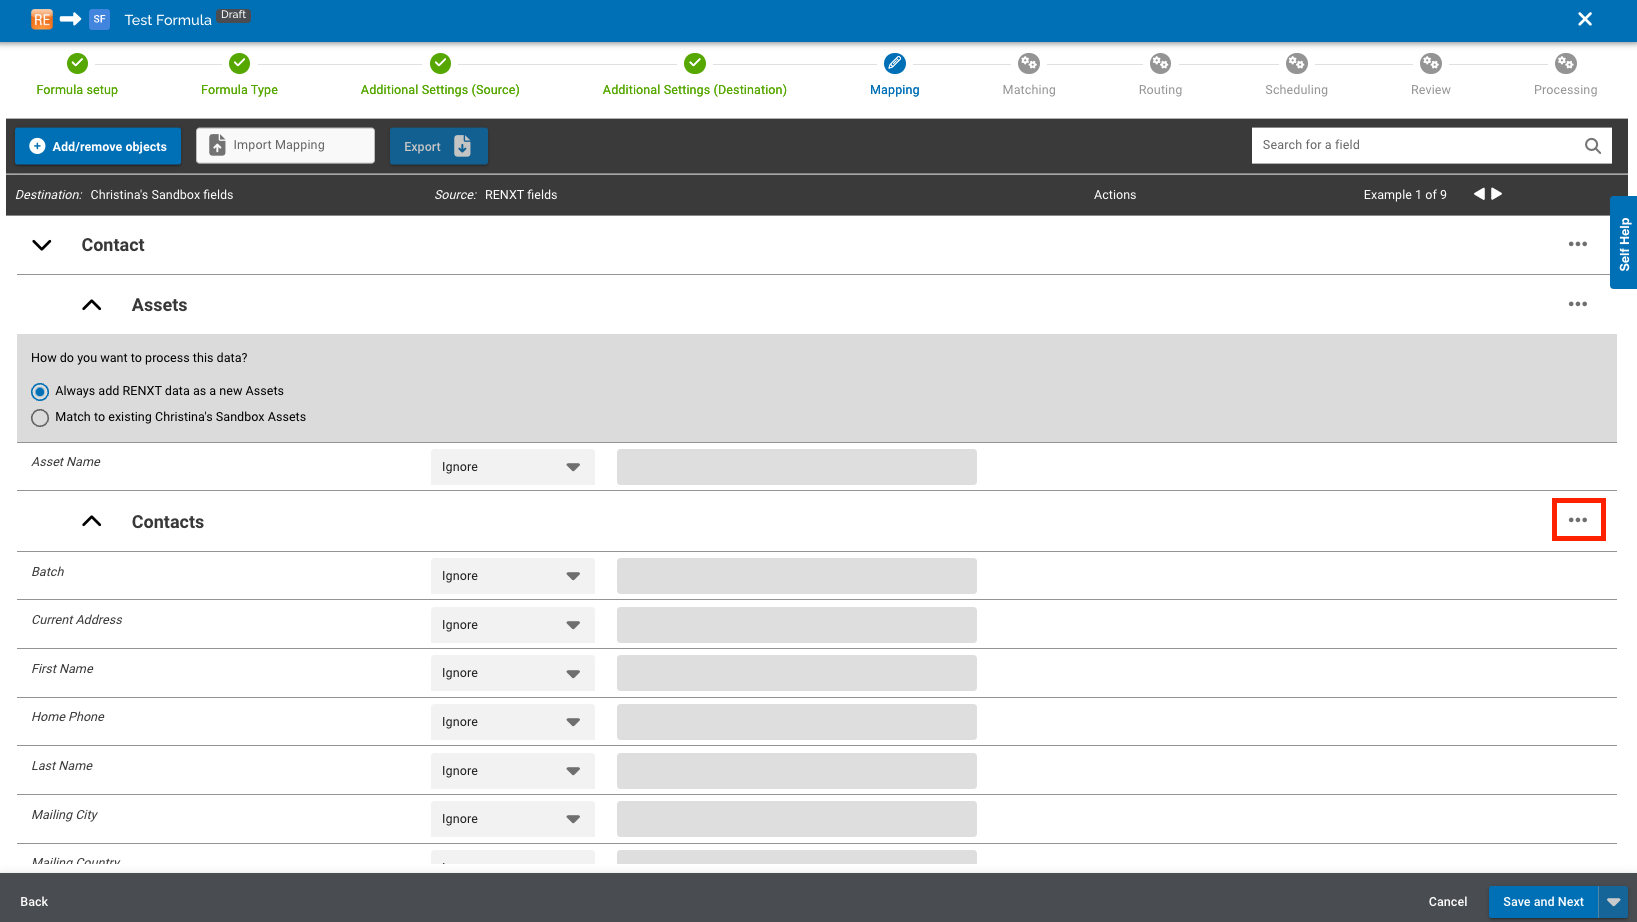
Task: Click the search magnifier icon
Action: click(1592, 146)
